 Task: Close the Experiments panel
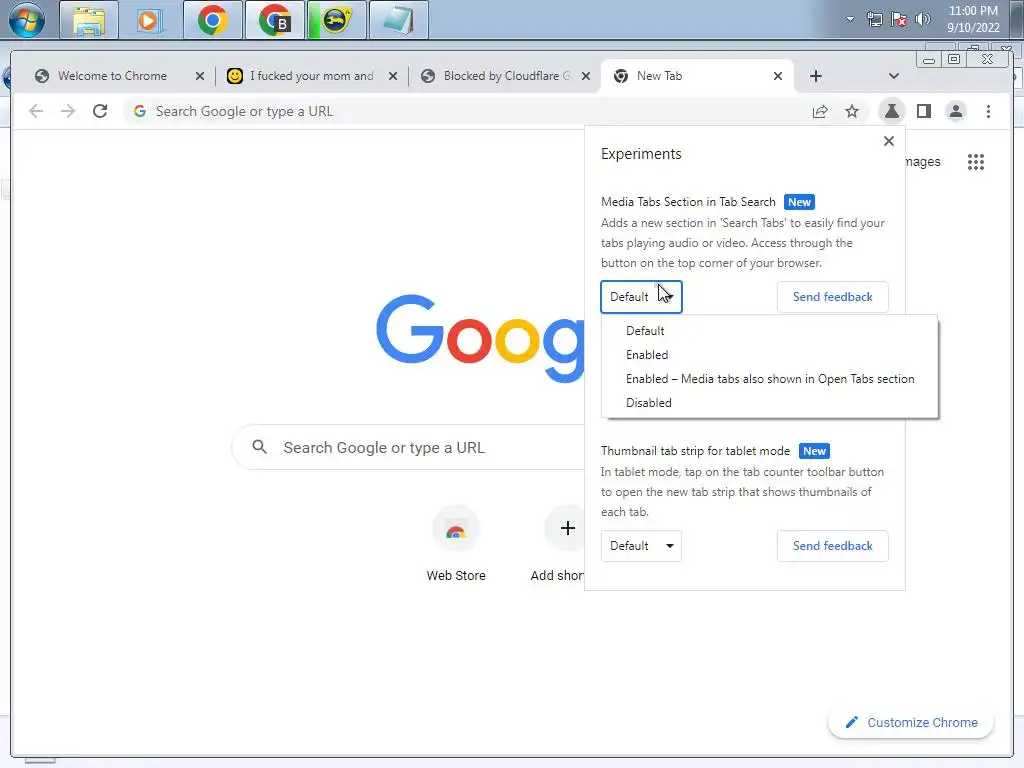click(888, 141)
